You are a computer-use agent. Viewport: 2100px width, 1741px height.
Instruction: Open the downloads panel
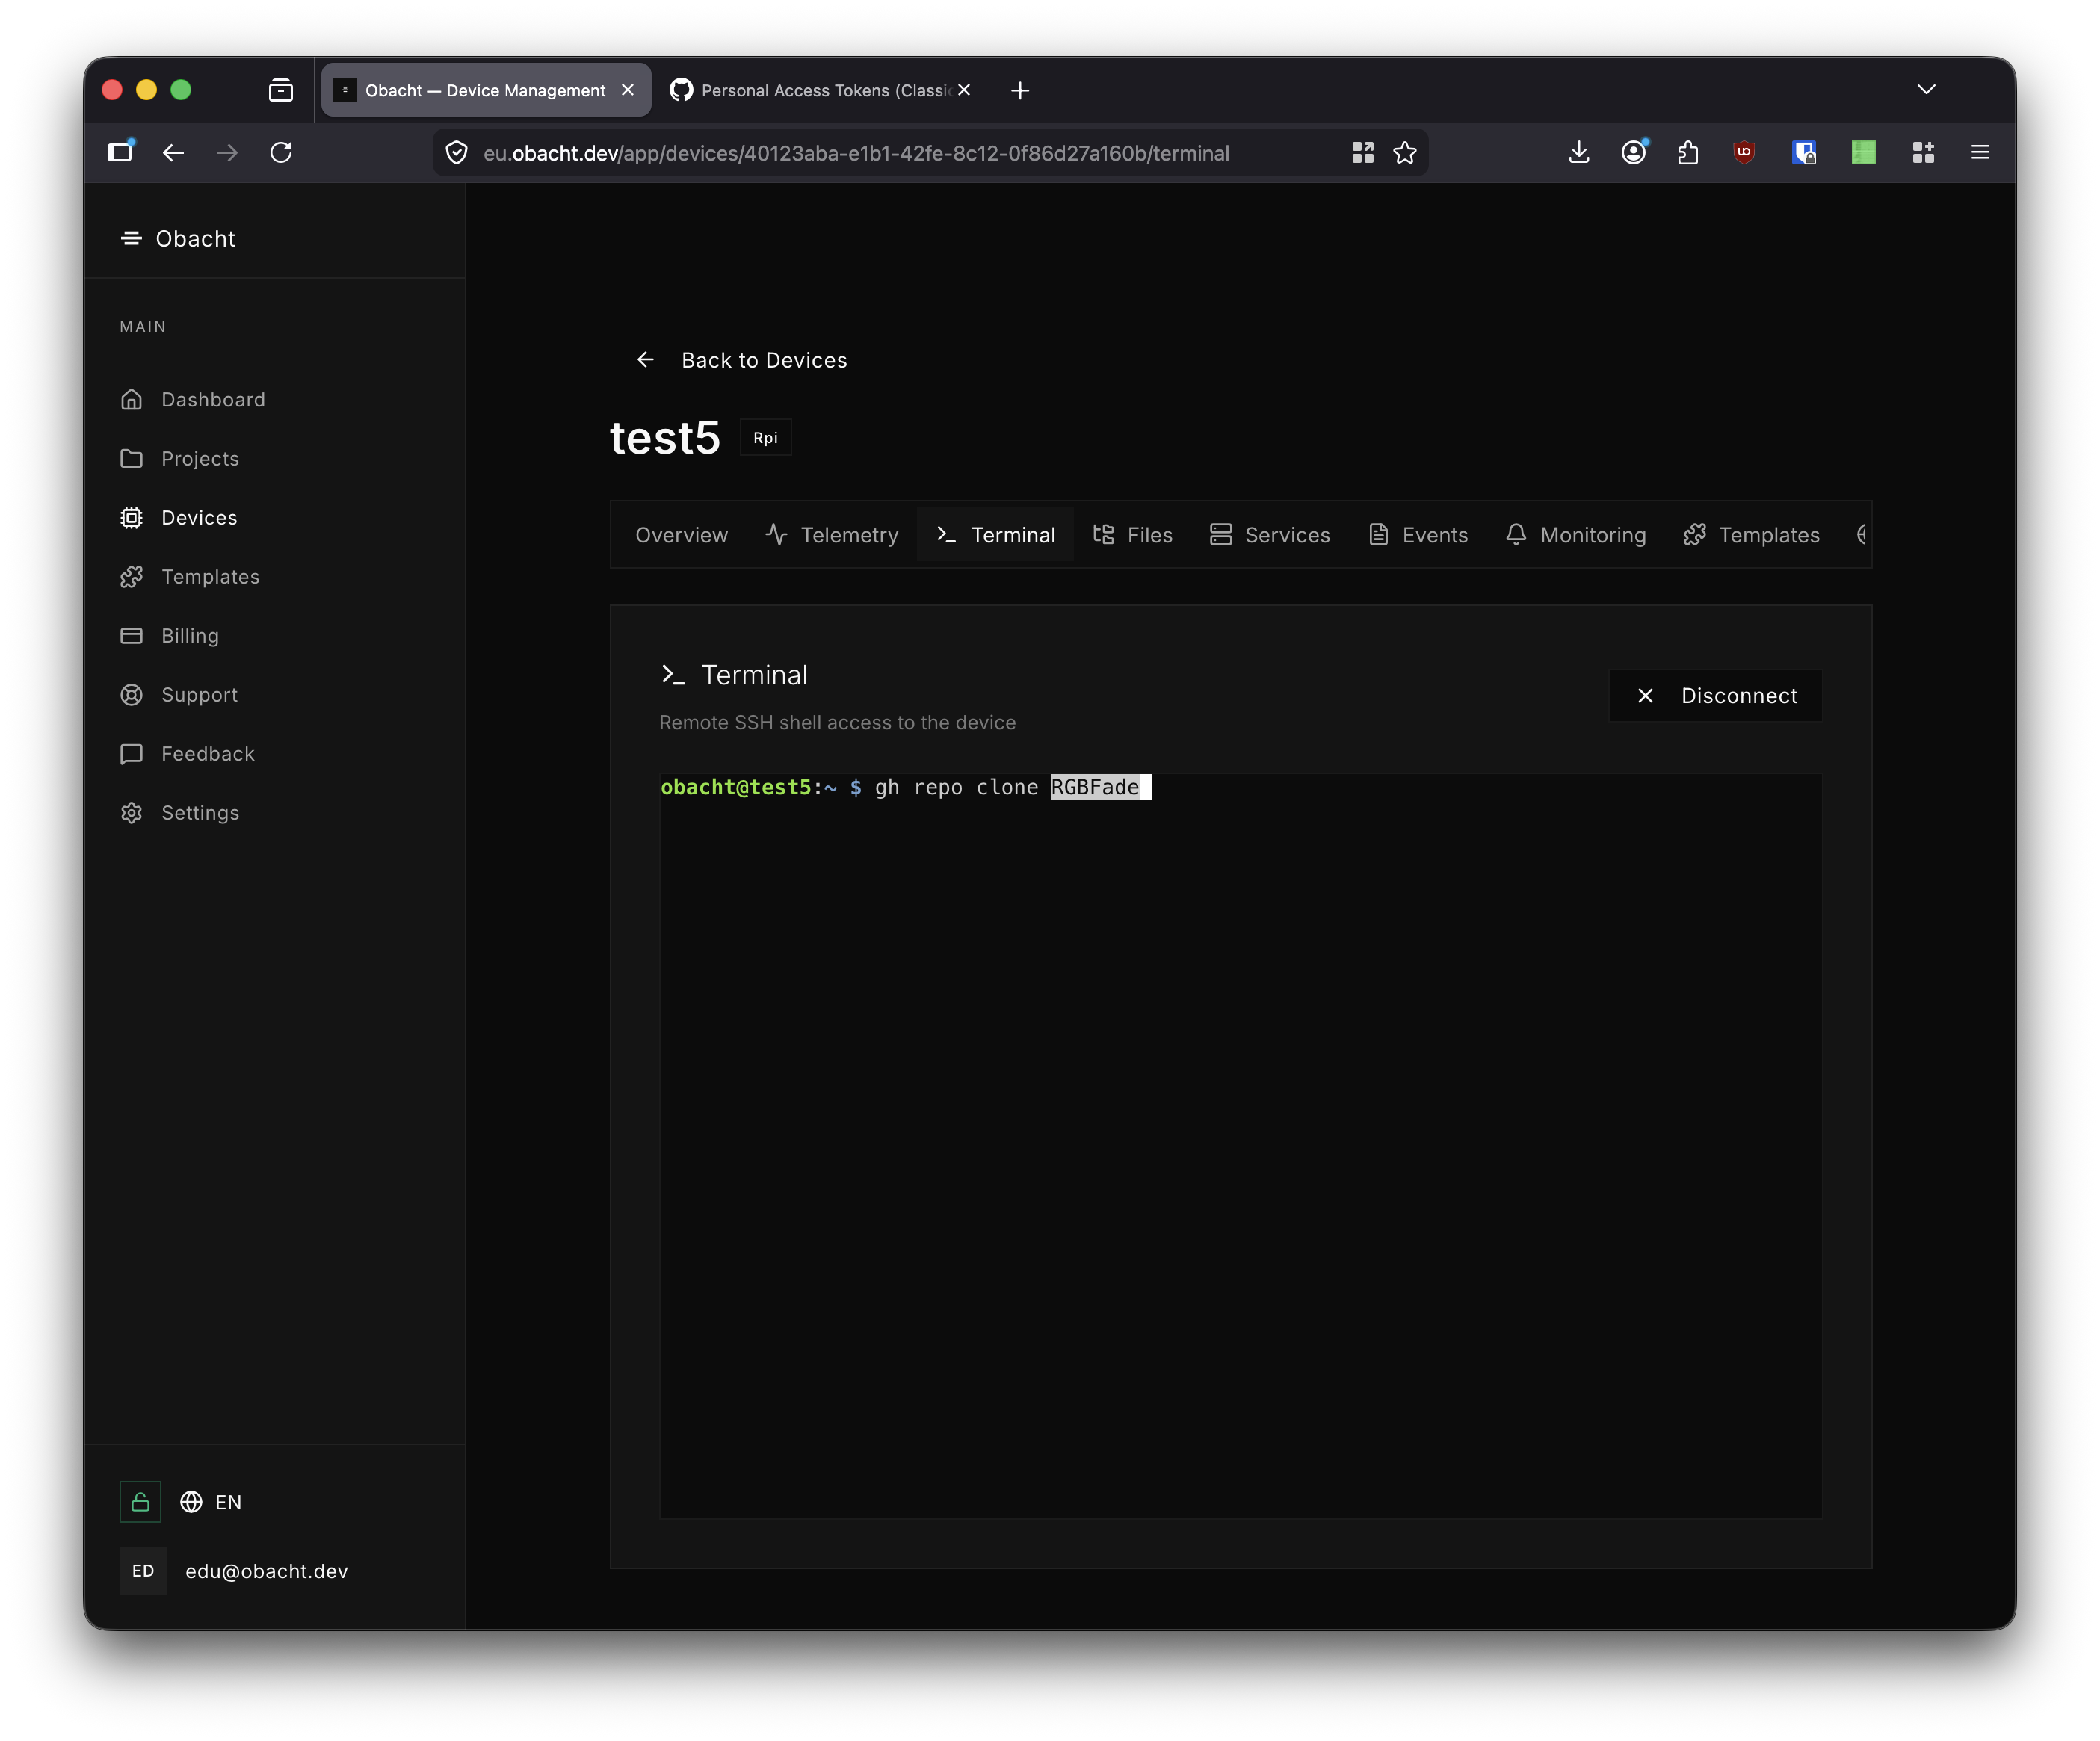point(1579,152)
